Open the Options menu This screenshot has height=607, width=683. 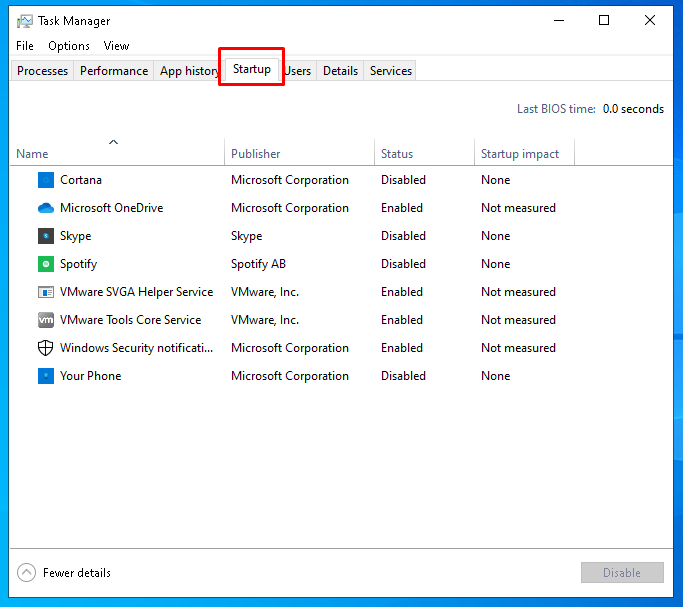(x=69, y=46)
